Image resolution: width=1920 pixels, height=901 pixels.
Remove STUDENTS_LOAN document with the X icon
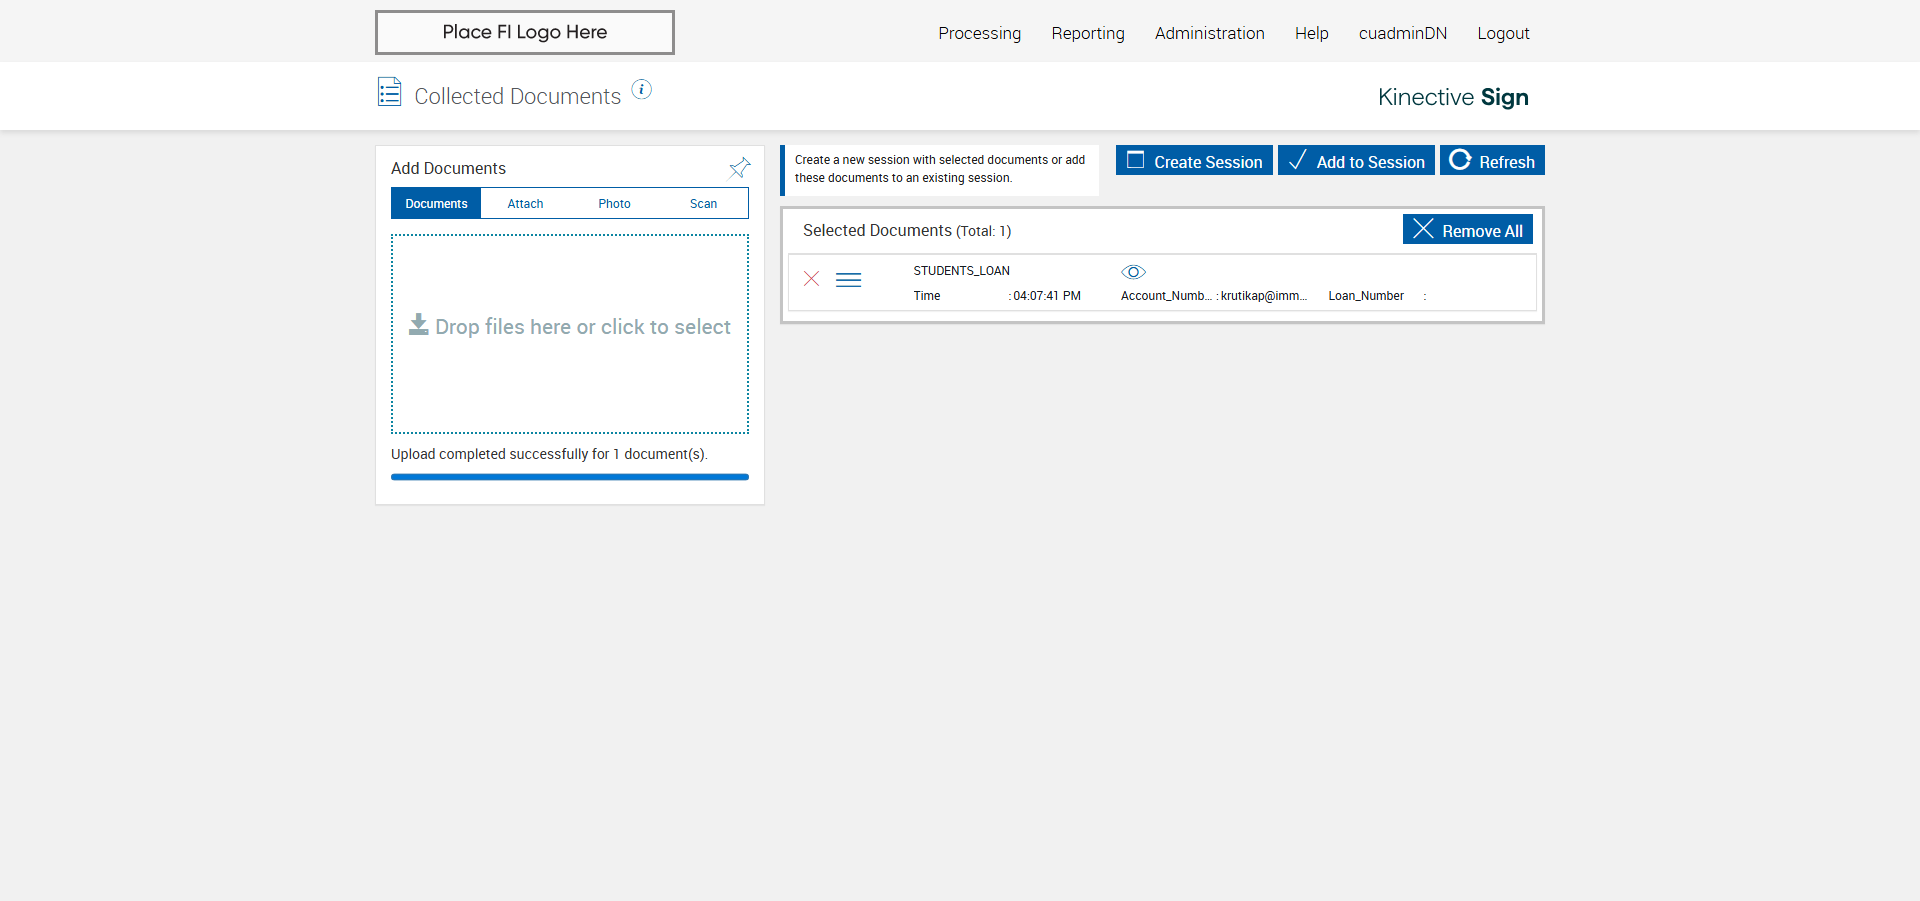(812, 279)
